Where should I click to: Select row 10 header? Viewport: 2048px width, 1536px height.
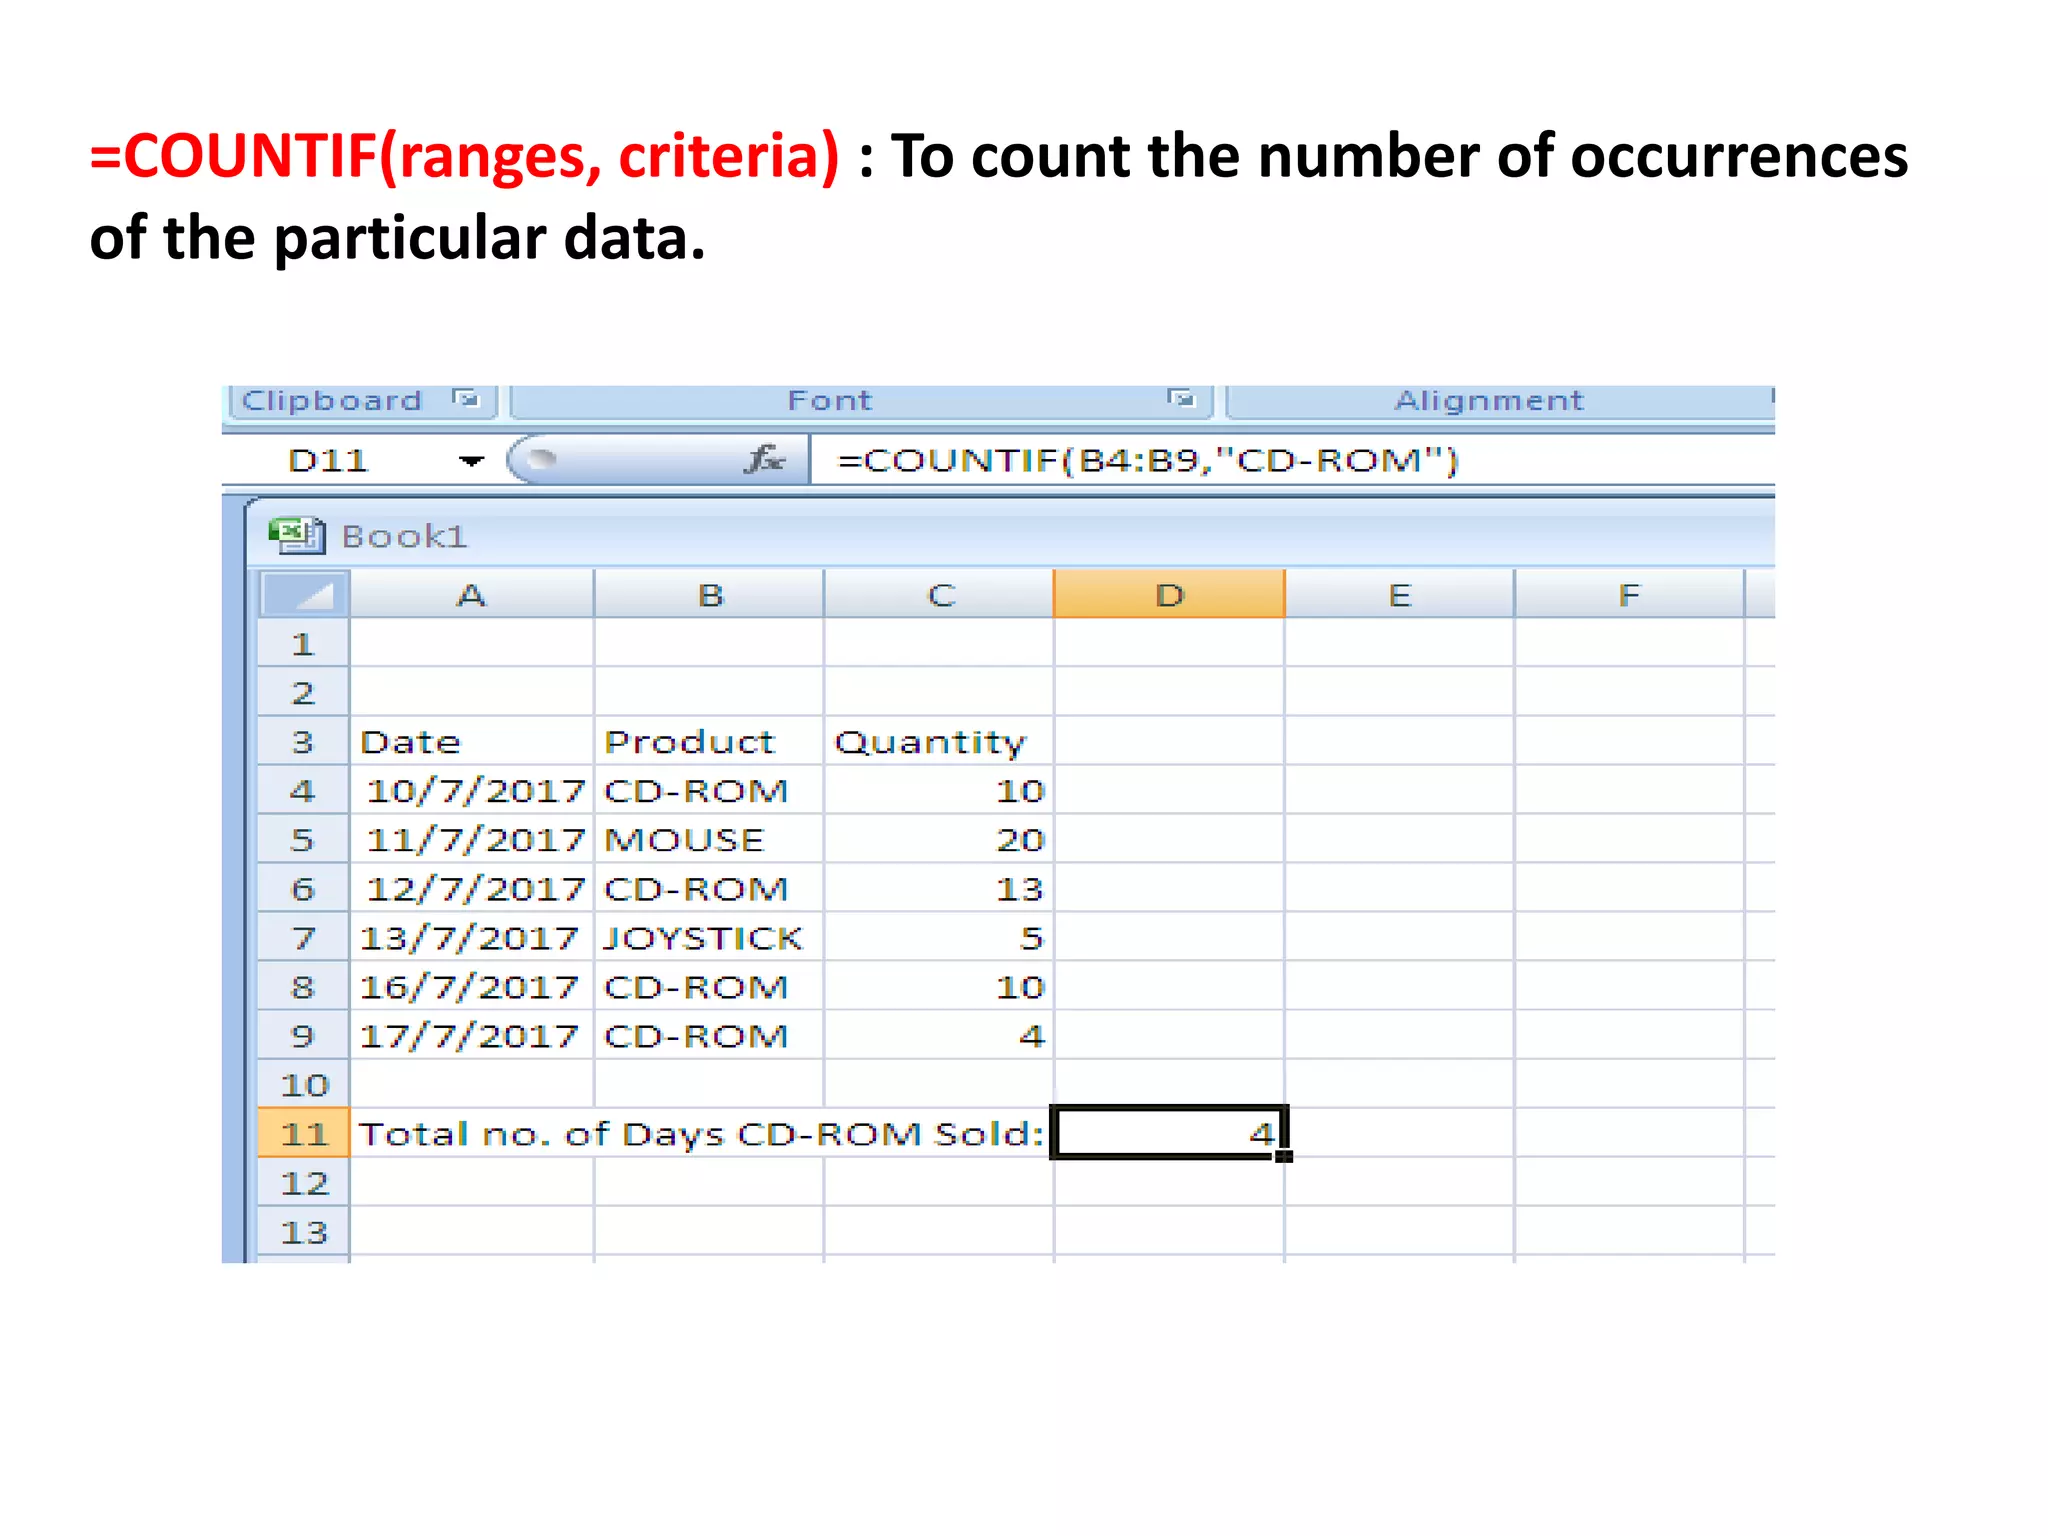304,1084
